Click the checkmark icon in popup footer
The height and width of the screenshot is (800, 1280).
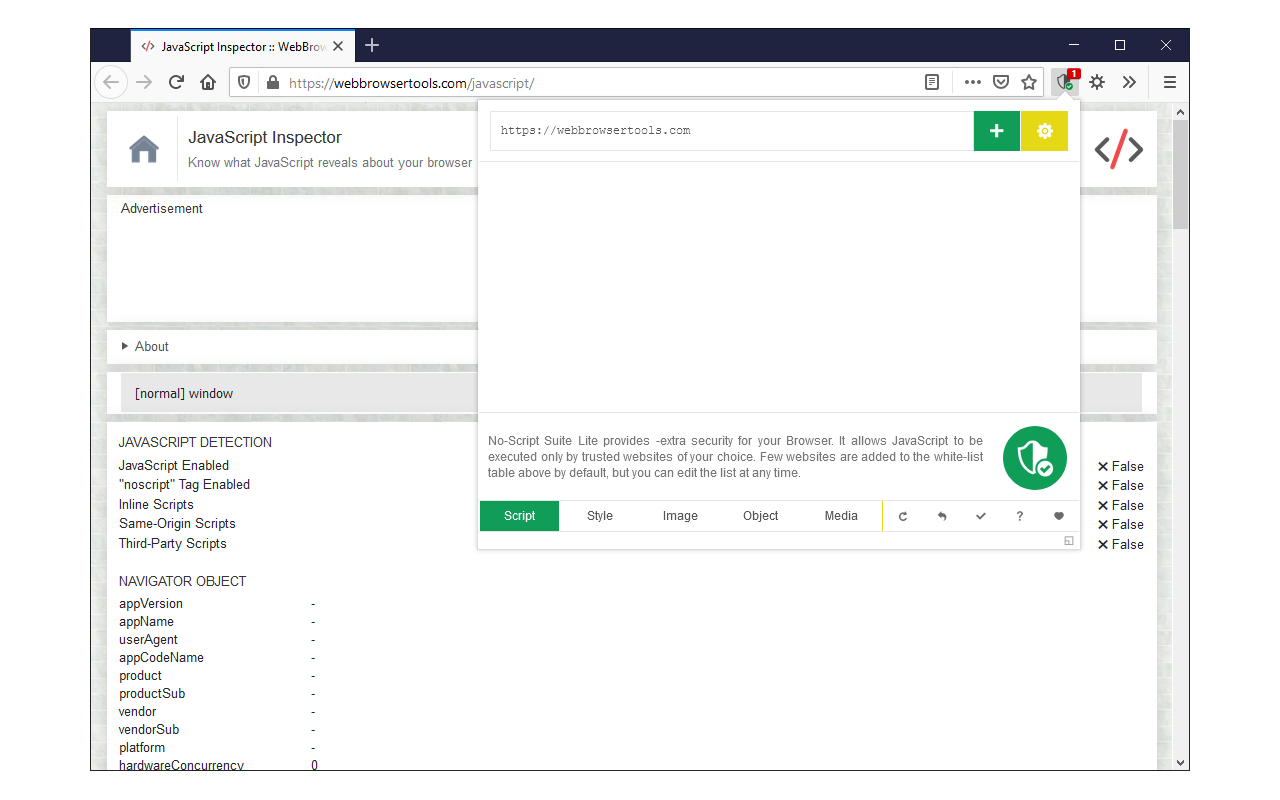[981, 516]
